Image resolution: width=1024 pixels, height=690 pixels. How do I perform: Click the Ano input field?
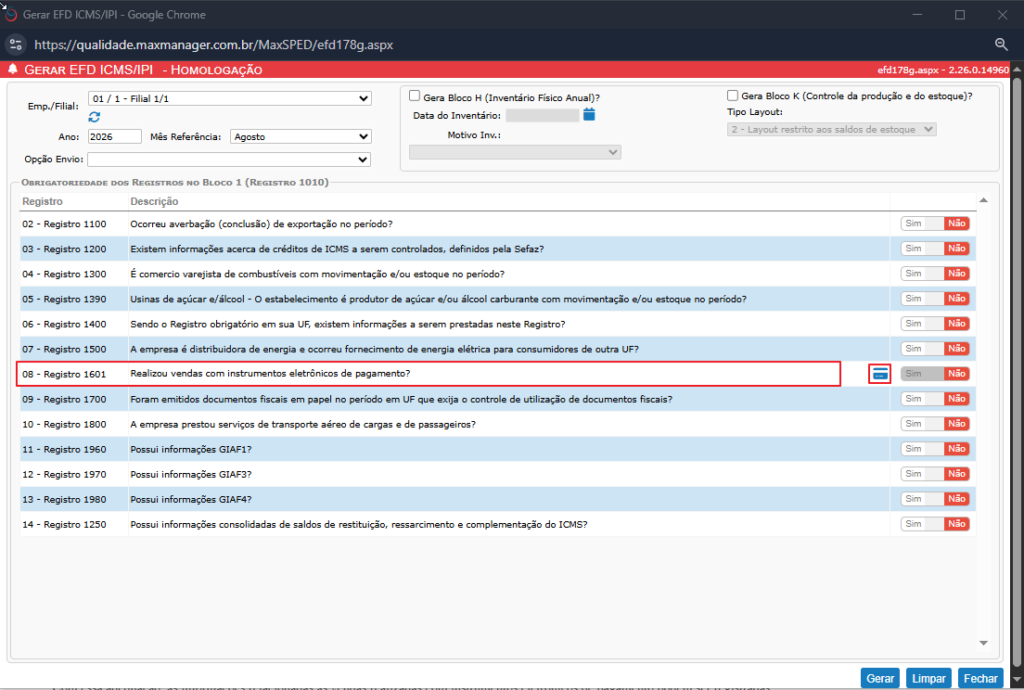pyautogui.click(x=114, y=136)
